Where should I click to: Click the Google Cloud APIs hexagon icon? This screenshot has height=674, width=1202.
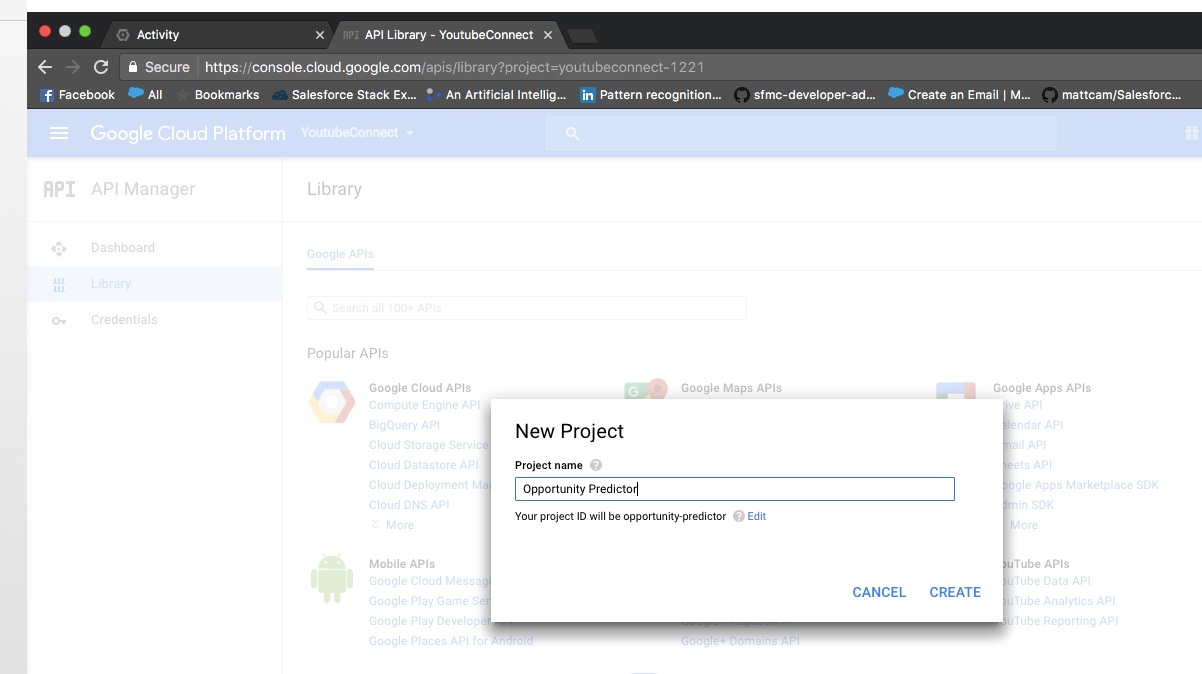[332, 403]
